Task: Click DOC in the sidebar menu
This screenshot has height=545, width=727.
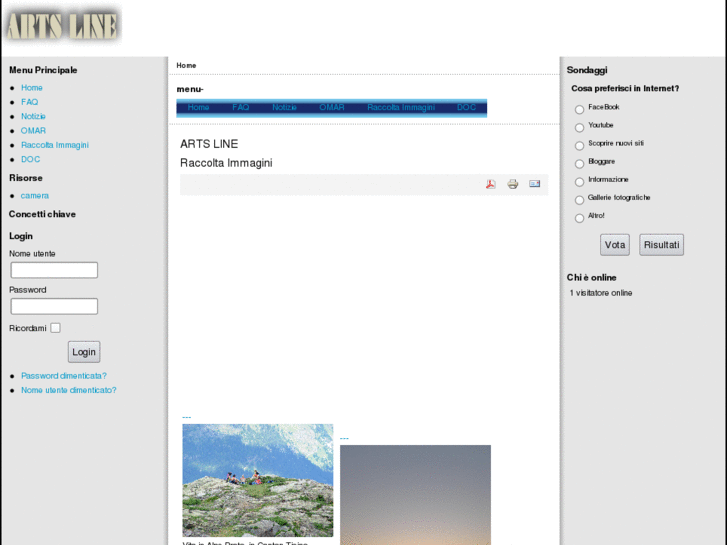Action: [x=31, y=160]
